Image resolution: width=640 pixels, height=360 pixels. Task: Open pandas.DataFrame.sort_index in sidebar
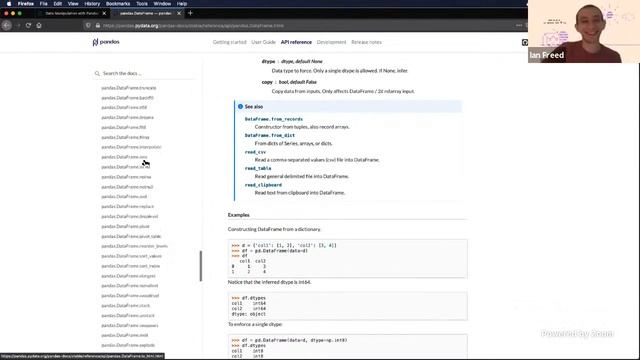coord(131,266)
